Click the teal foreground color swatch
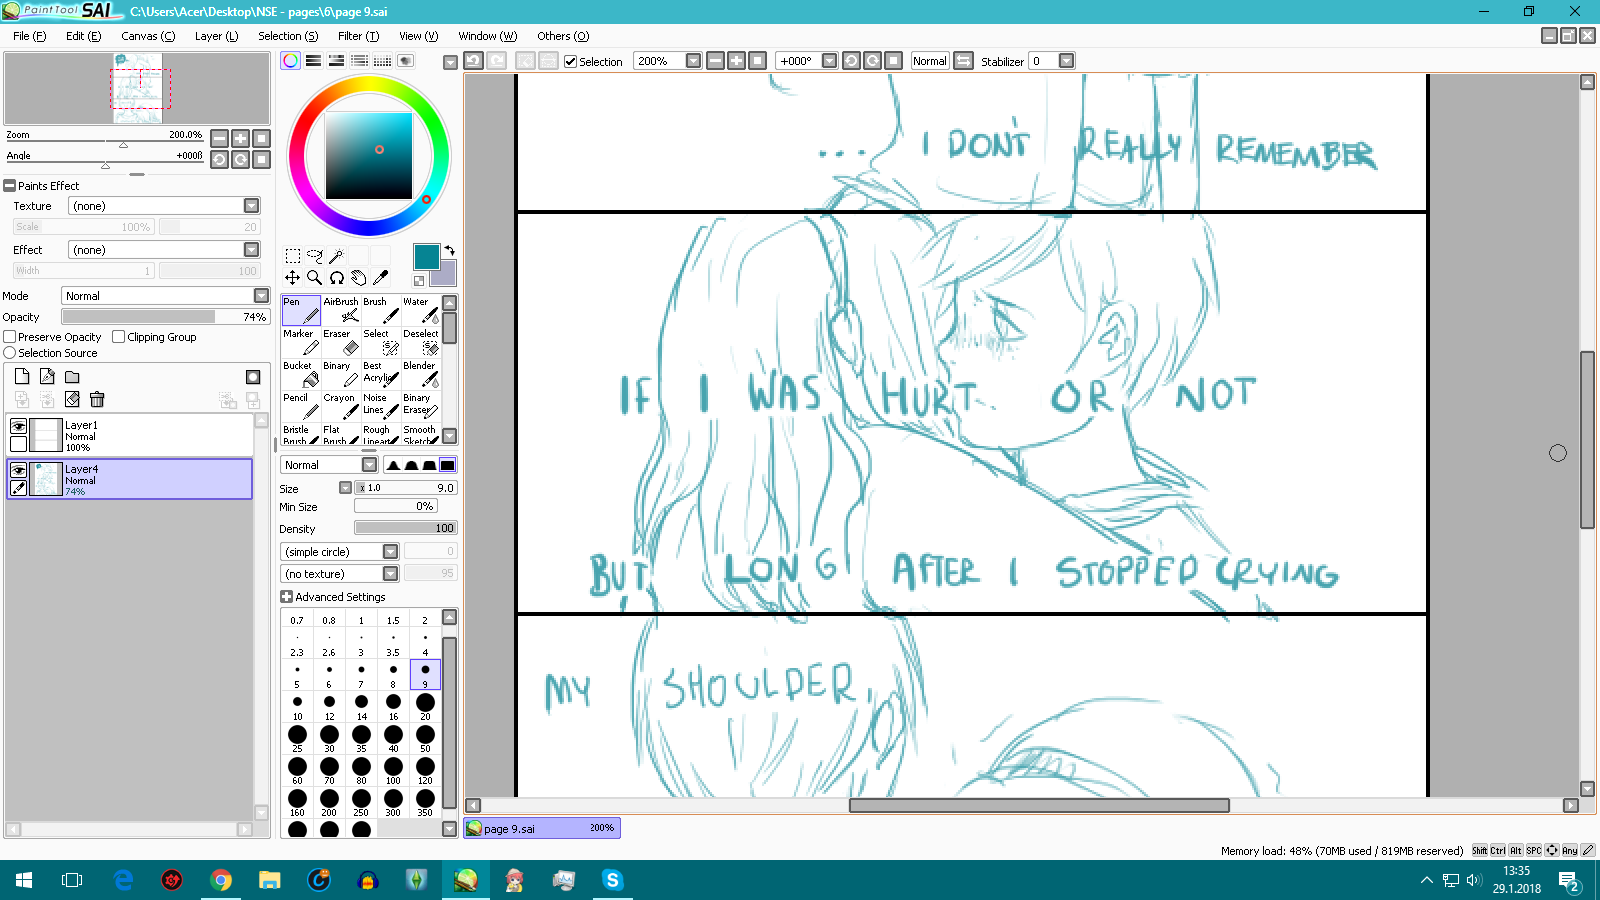 426,257
